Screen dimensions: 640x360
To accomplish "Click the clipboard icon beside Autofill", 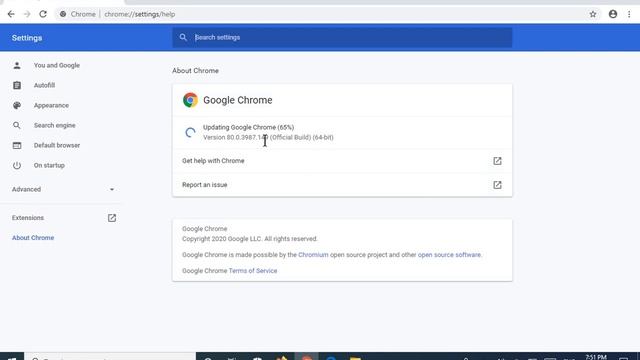I will 17,85.
